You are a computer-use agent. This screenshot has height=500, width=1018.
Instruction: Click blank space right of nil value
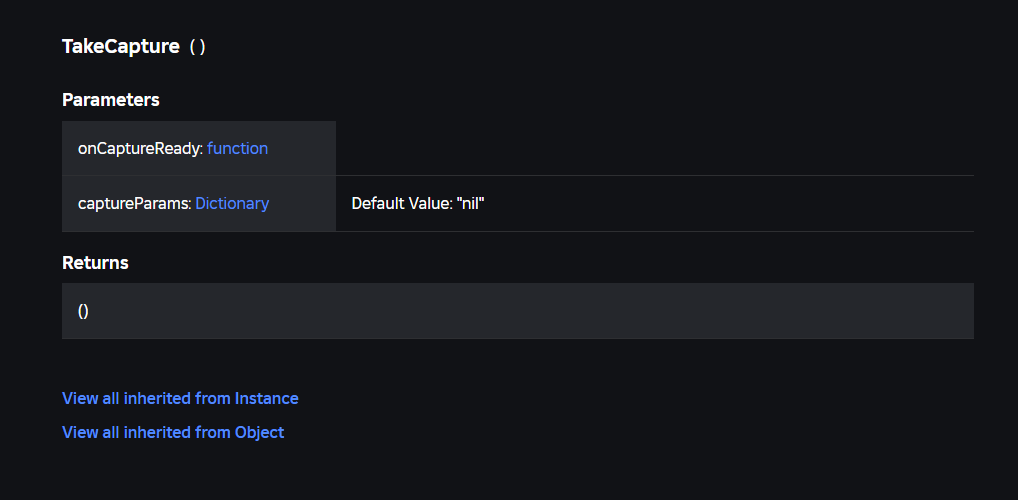tap(729, 203)
